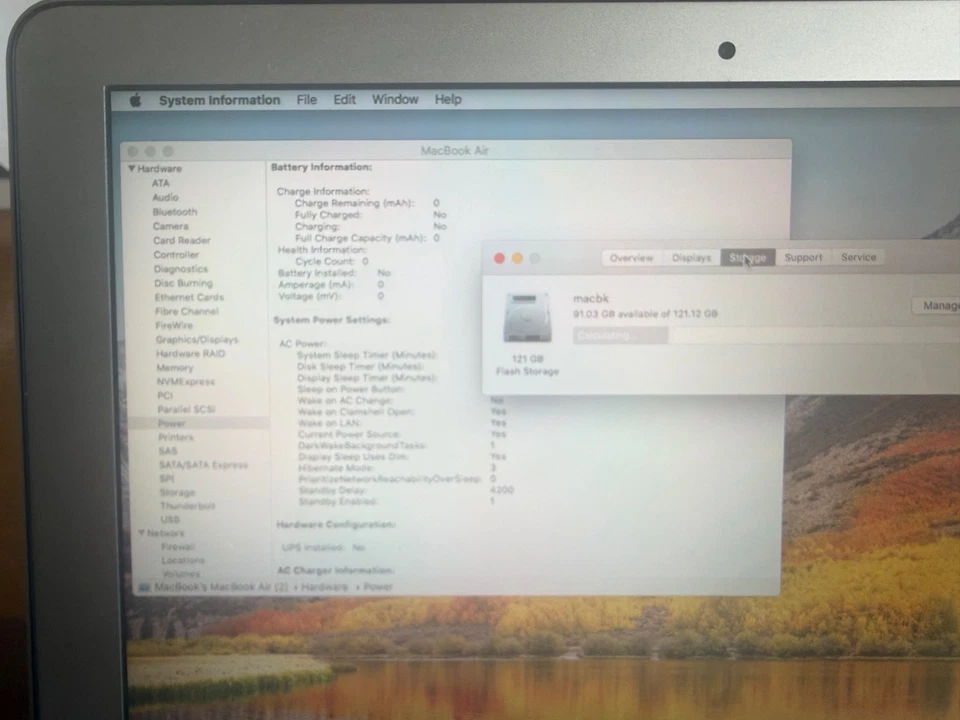This screenshot has width=960, height=720.
Task: Collapse the Network tree section
Action: (141, 533)
